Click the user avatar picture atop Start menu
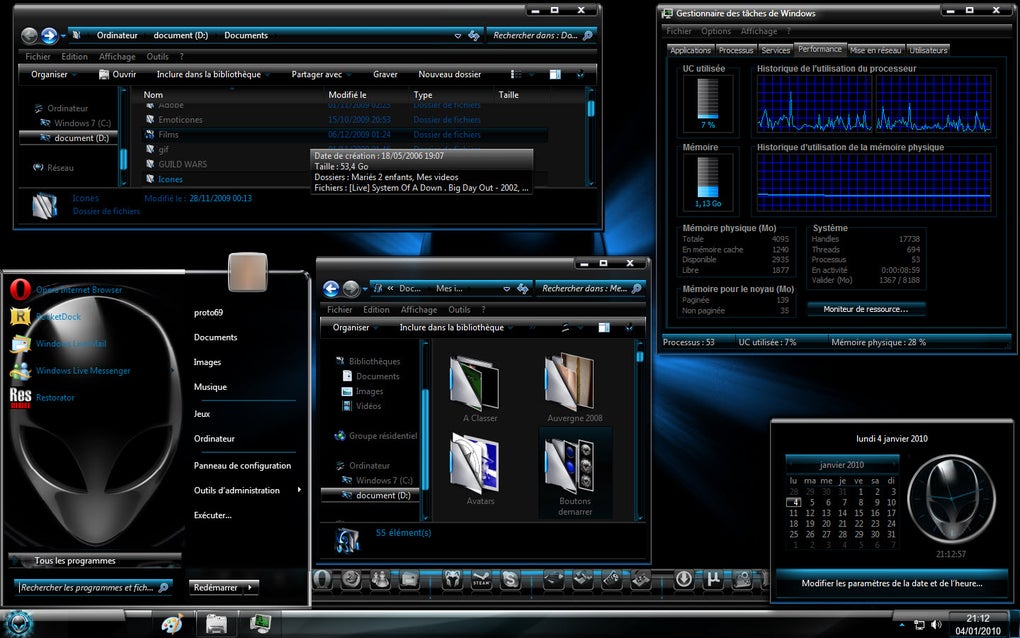This screenshot has width=1020, height=638. point(248,272)
